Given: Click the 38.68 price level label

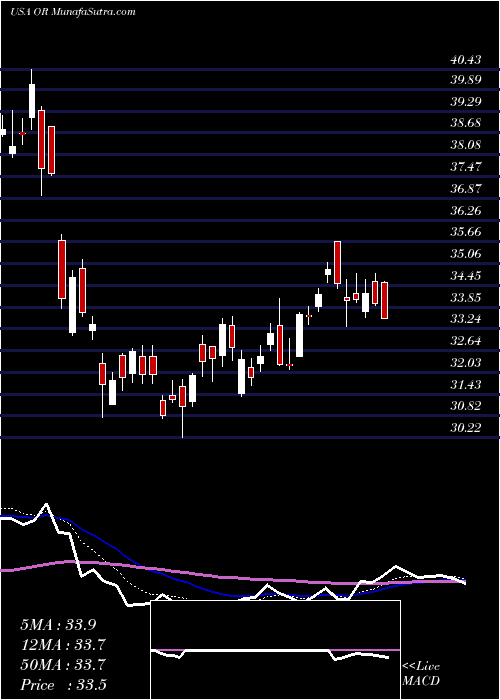Looking at the screenshot, I should [466, 122].
